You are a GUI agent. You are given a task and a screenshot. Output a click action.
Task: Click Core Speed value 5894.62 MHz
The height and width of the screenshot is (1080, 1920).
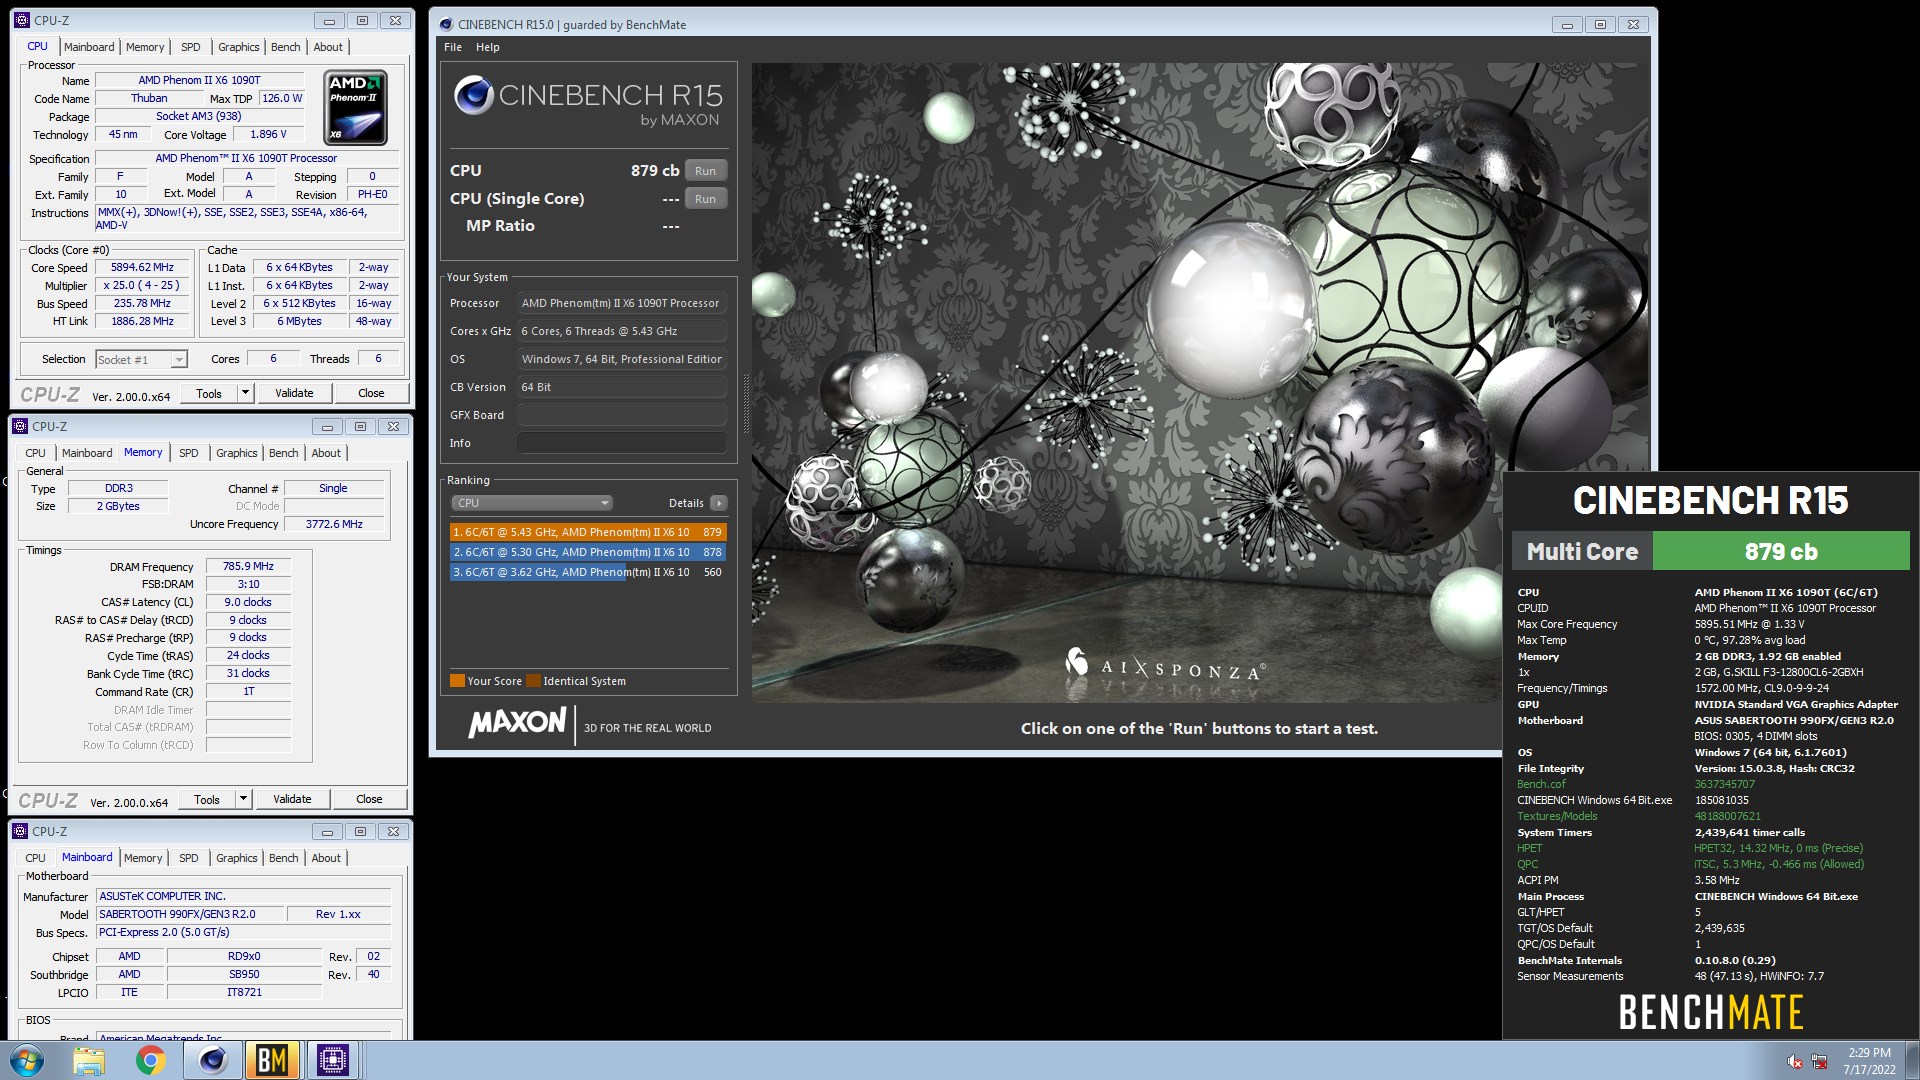click(142, 268)
